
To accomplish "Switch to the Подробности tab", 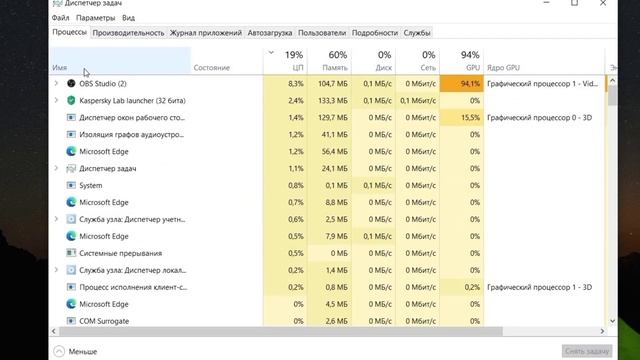I will (375, 33).
